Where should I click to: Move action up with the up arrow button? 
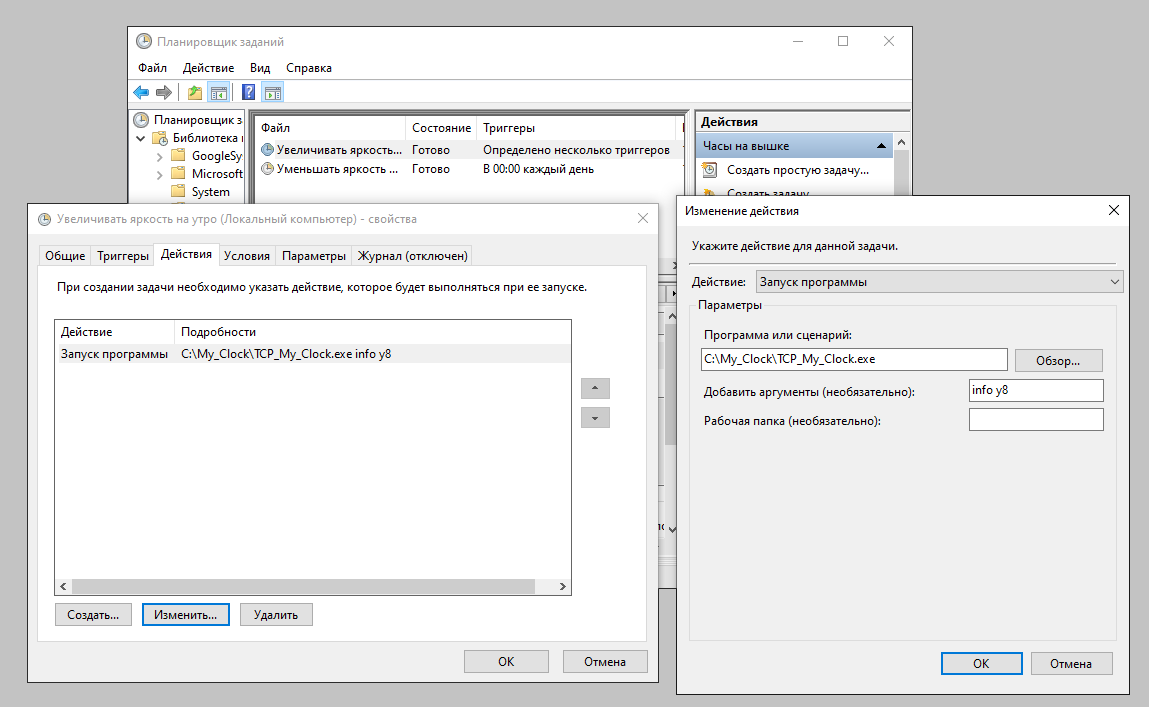[x=595, y=388]
